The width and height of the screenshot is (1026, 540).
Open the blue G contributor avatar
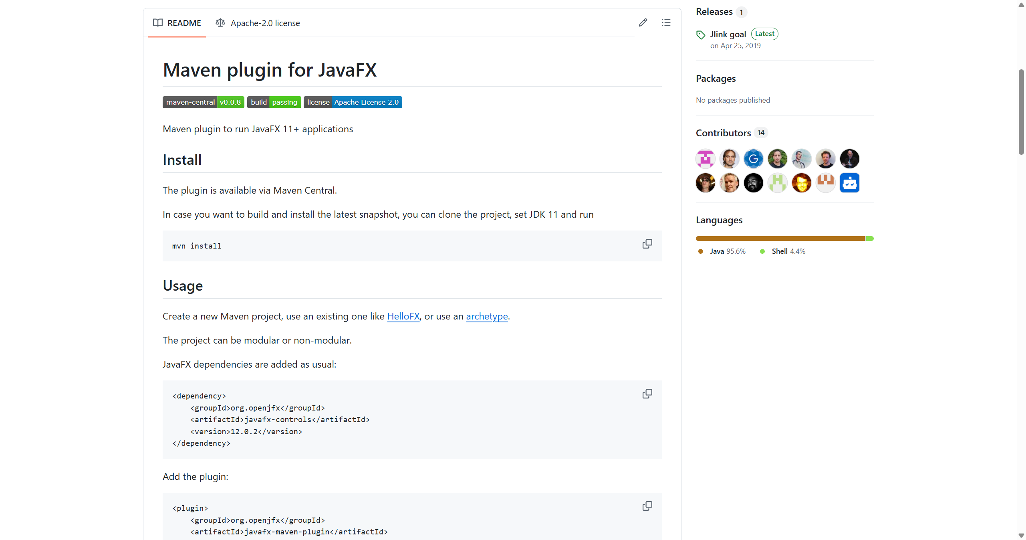[x=753, y=158]
